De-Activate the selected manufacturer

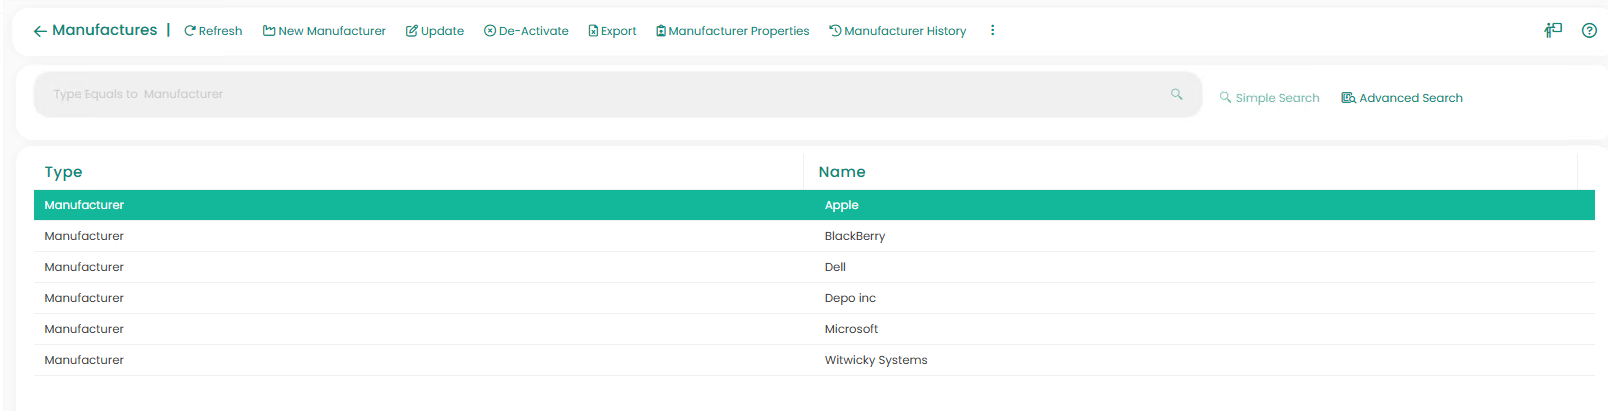click(x=526, y=31)
